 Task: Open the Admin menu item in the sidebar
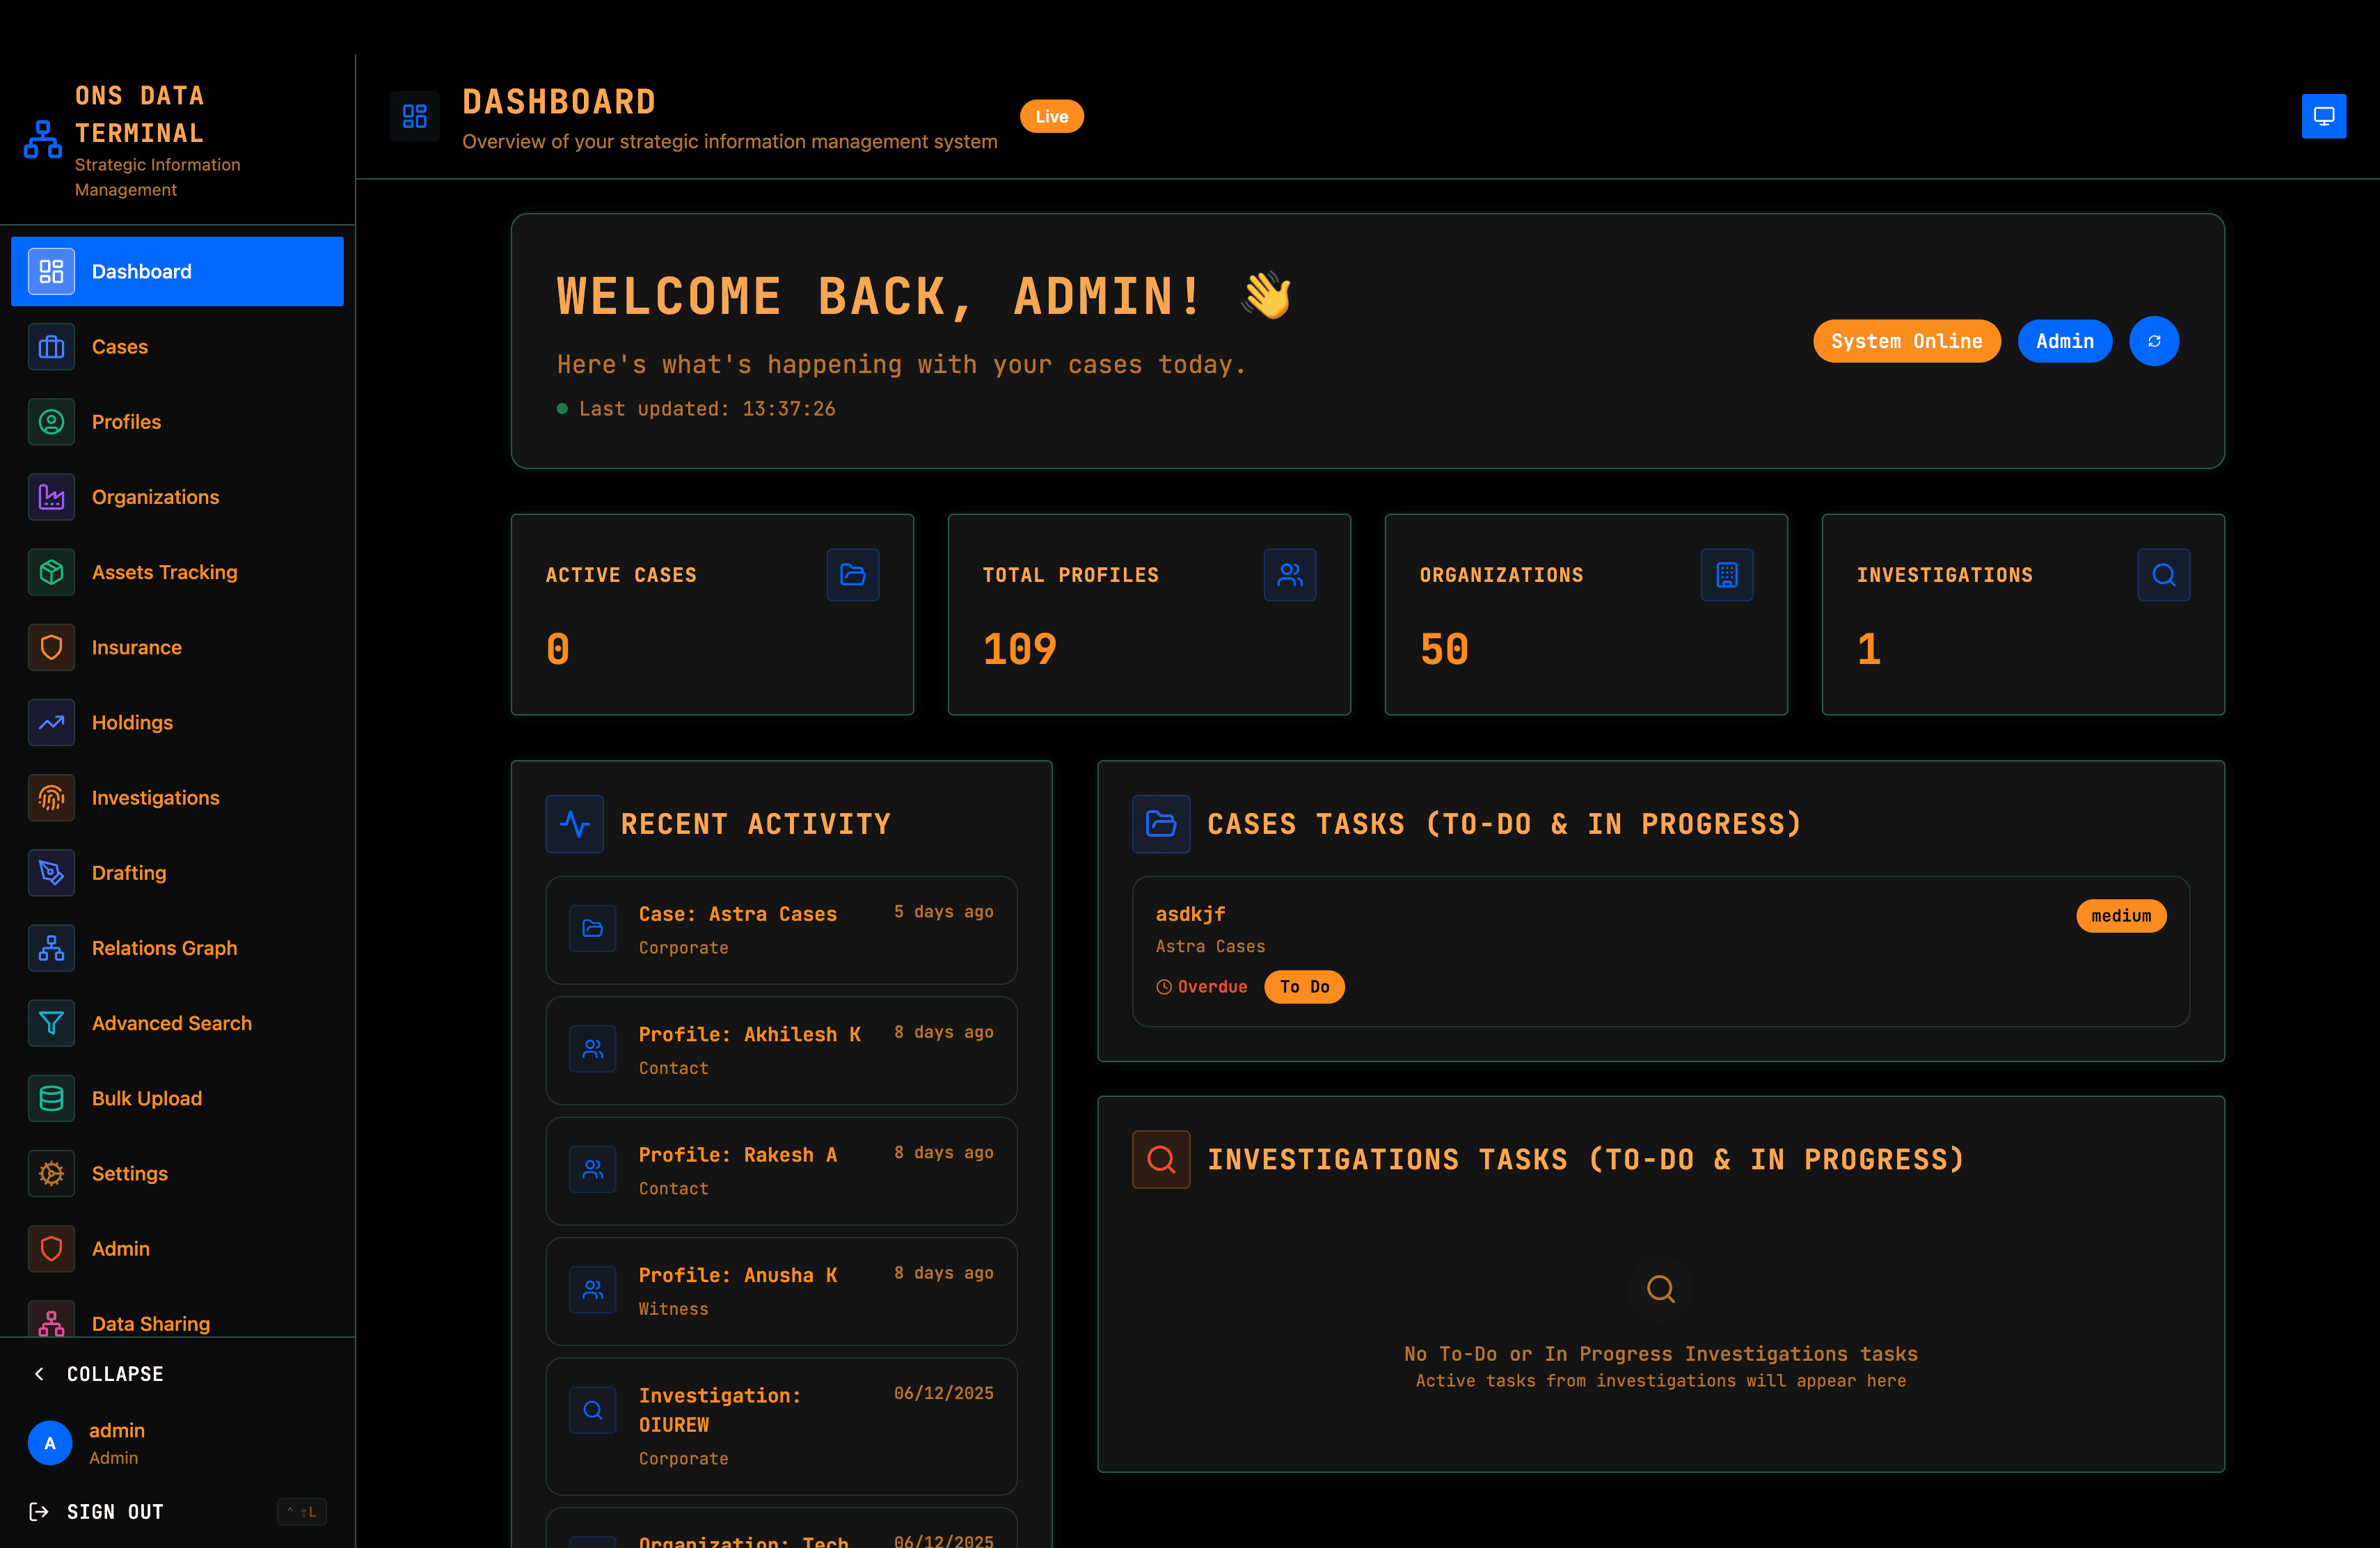[177, 1249]
